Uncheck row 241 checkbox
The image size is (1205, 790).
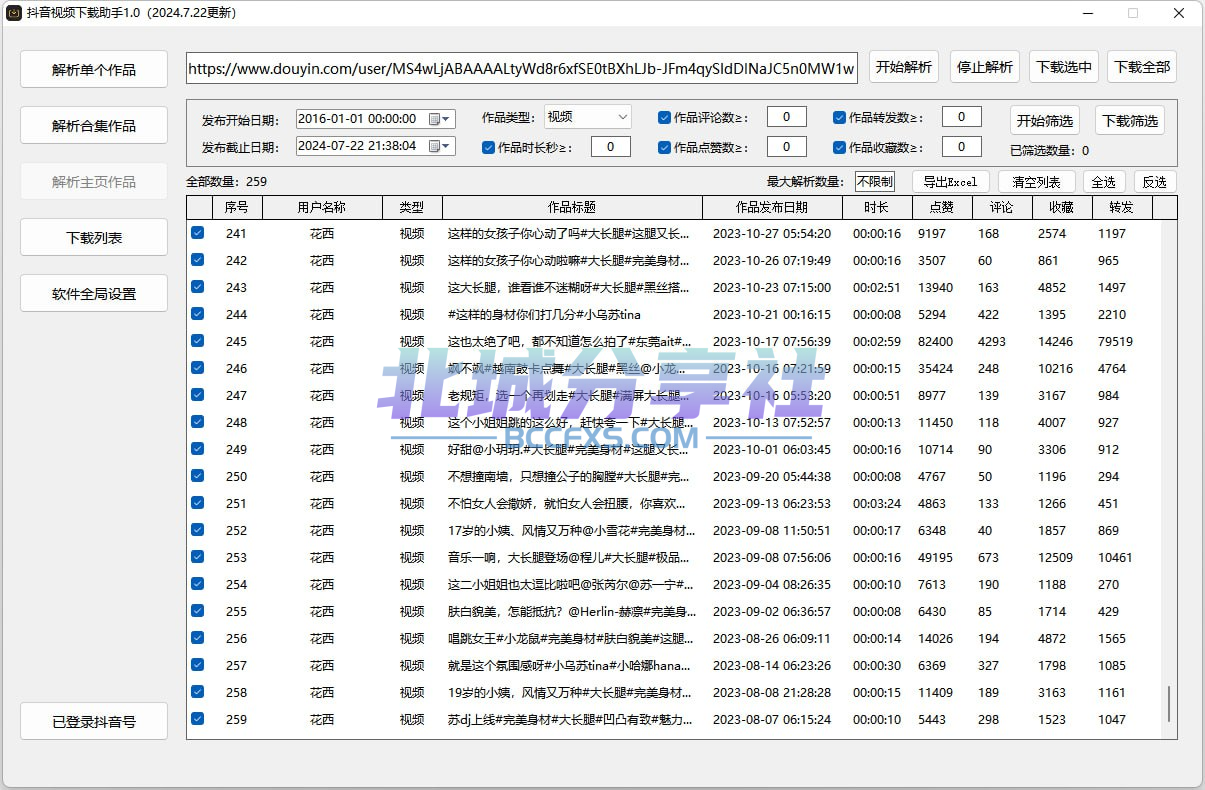pos(198,233)
